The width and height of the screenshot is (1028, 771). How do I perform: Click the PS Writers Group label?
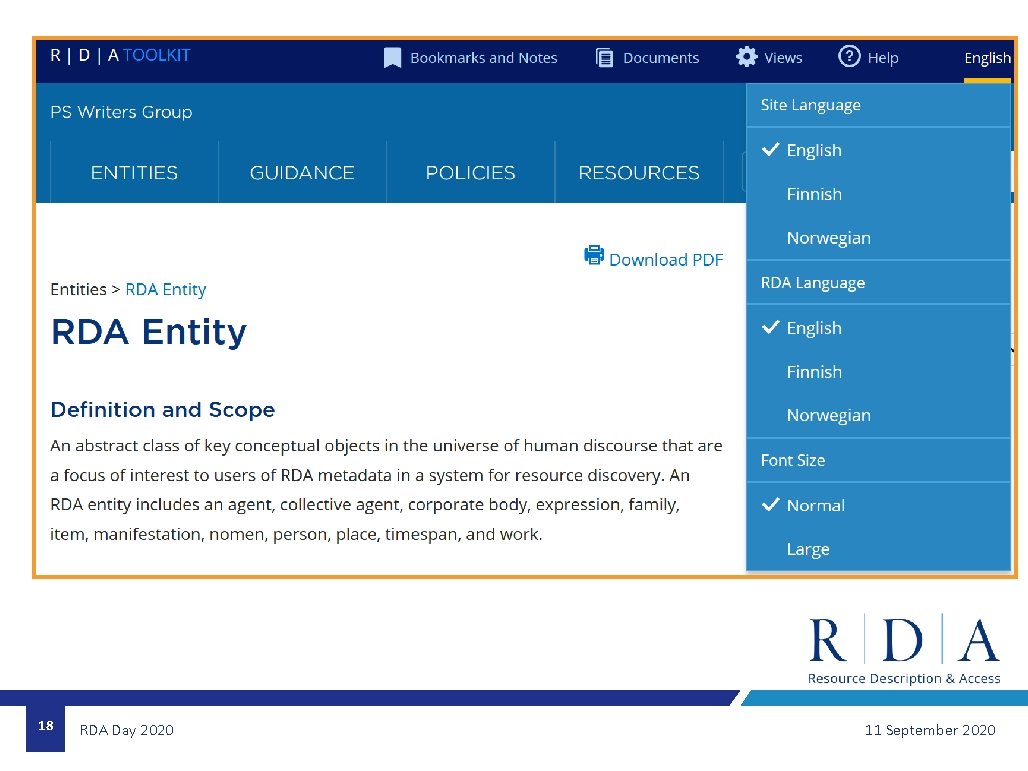click(x=121, y=112)
